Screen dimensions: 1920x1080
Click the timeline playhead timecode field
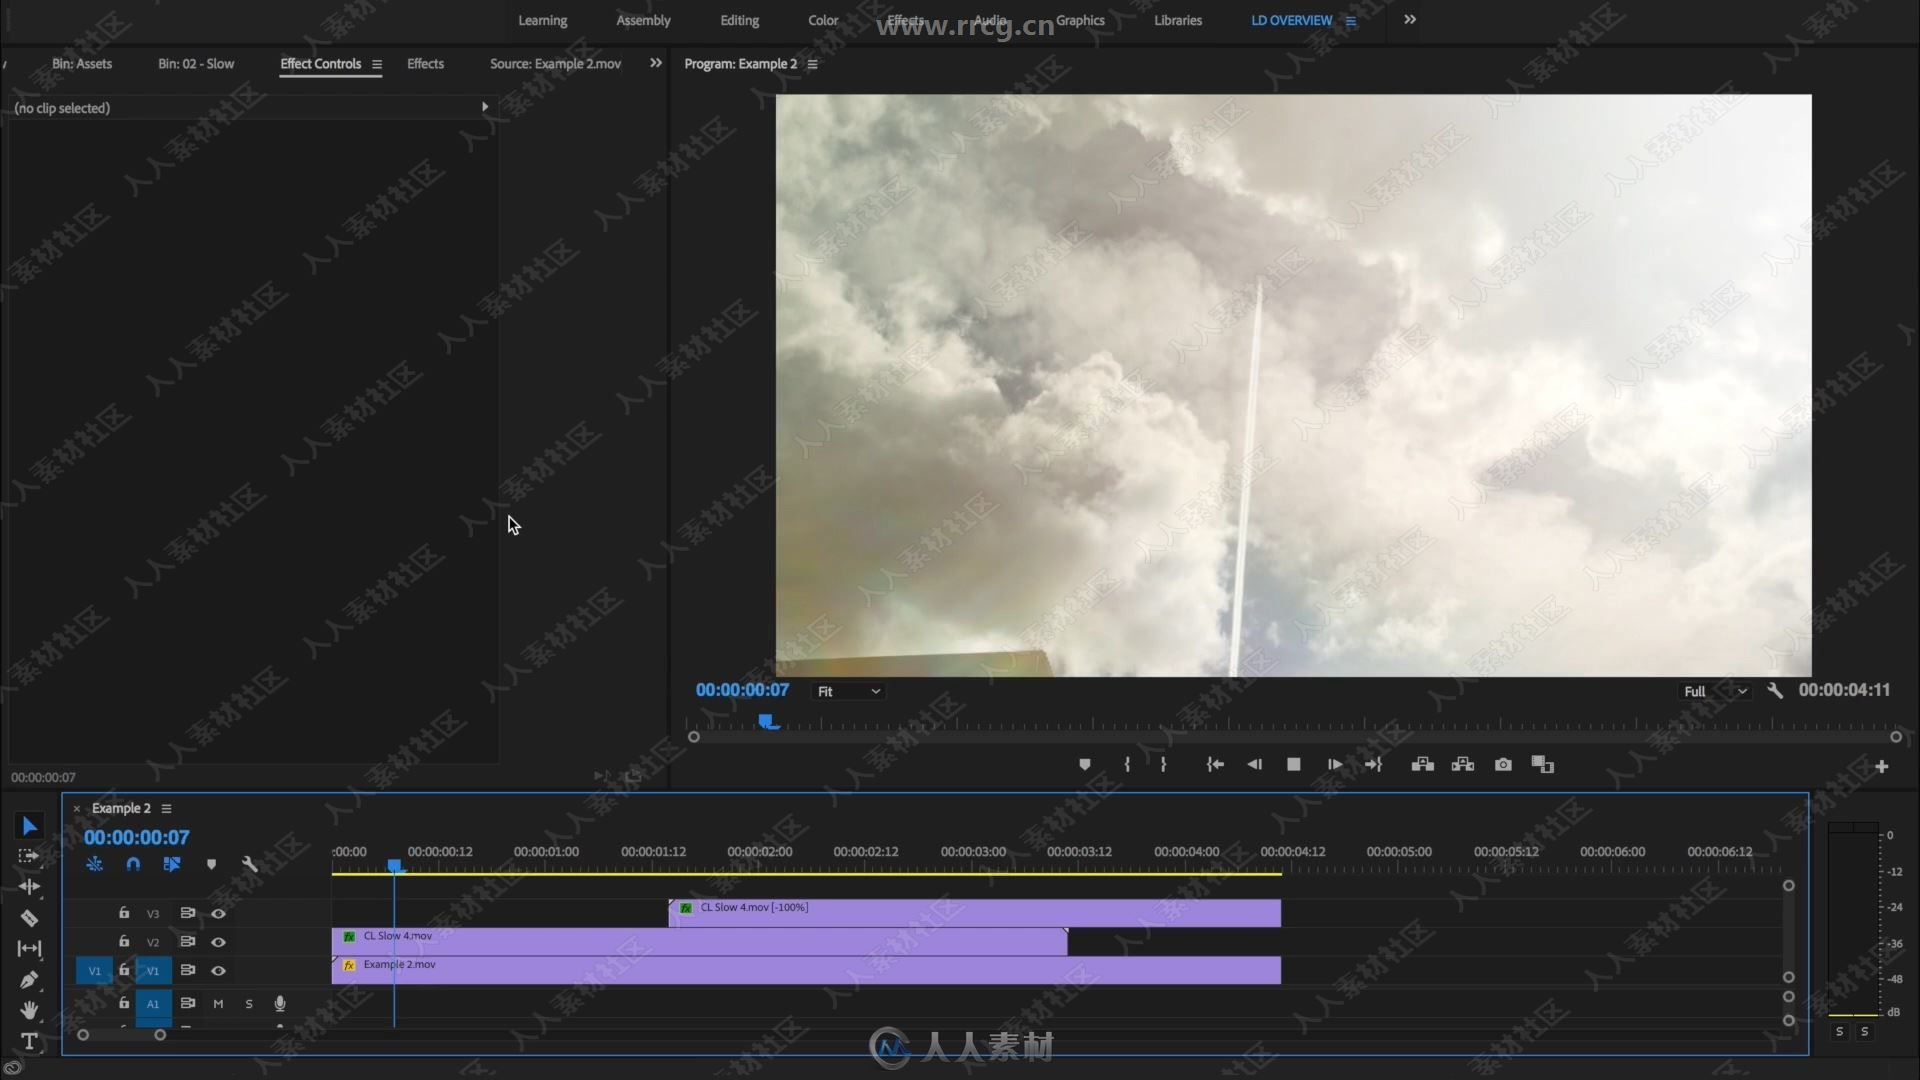pyautogui.click(x=136, y=837)
